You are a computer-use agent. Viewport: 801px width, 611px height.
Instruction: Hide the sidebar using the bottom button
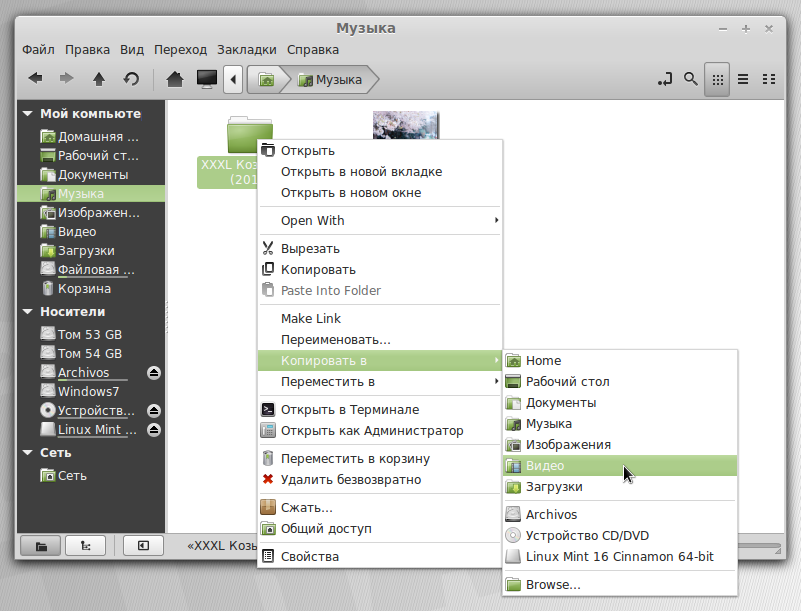click(x=143, y=546)
